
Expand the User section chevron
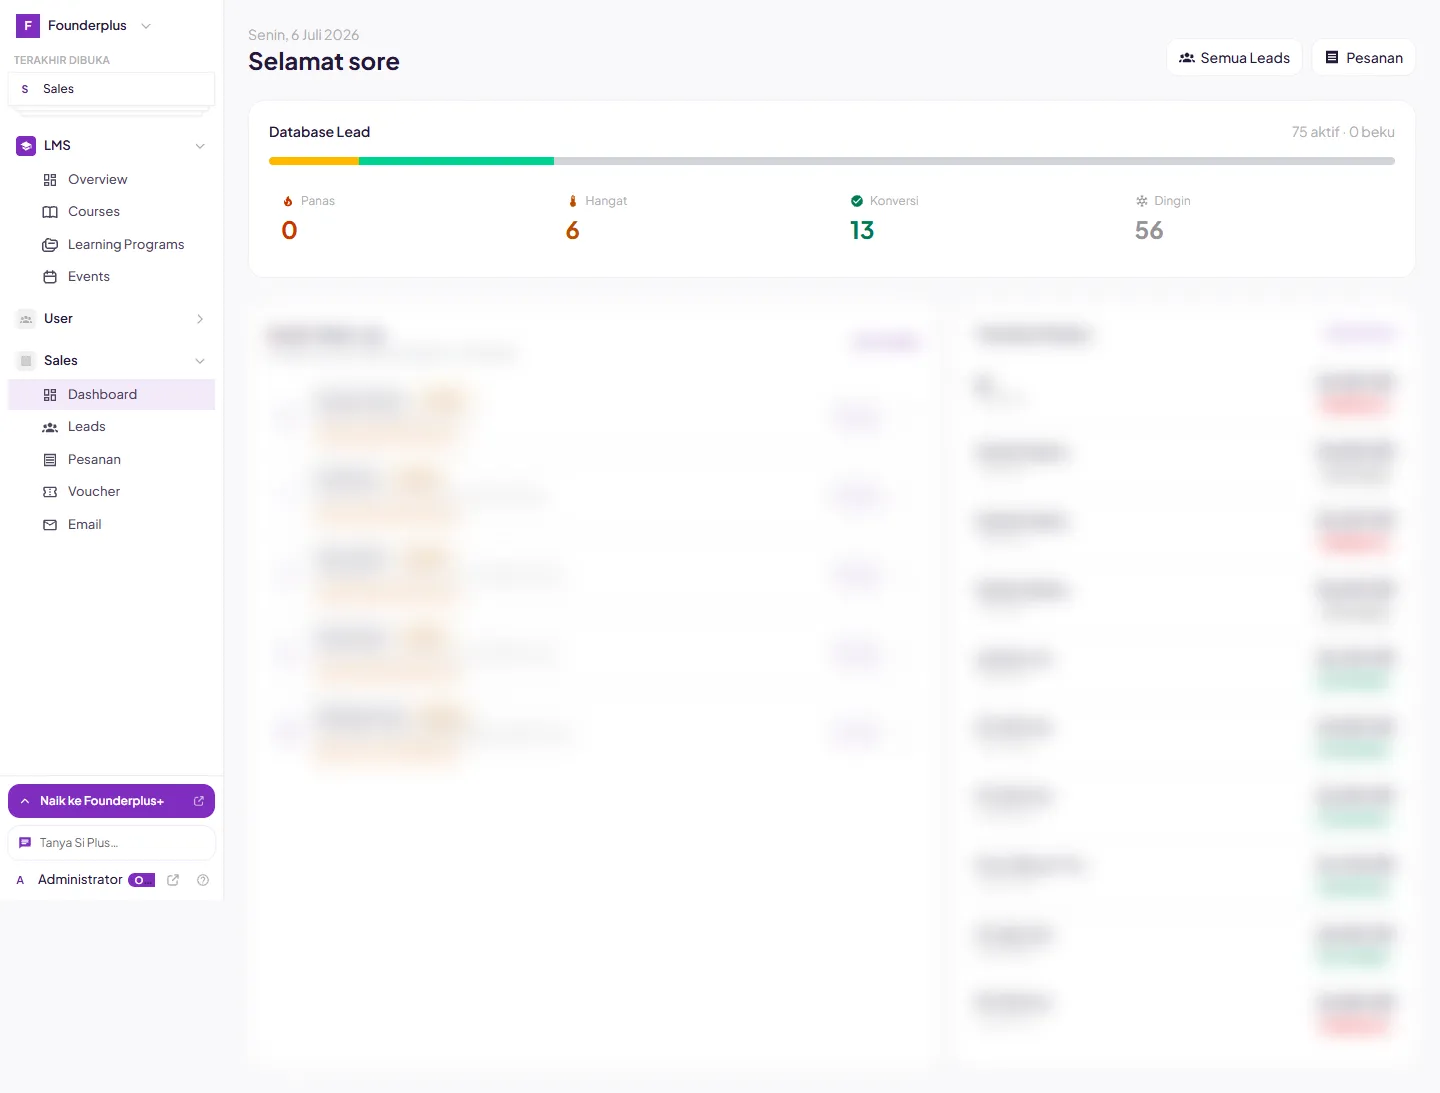[200, 319]
